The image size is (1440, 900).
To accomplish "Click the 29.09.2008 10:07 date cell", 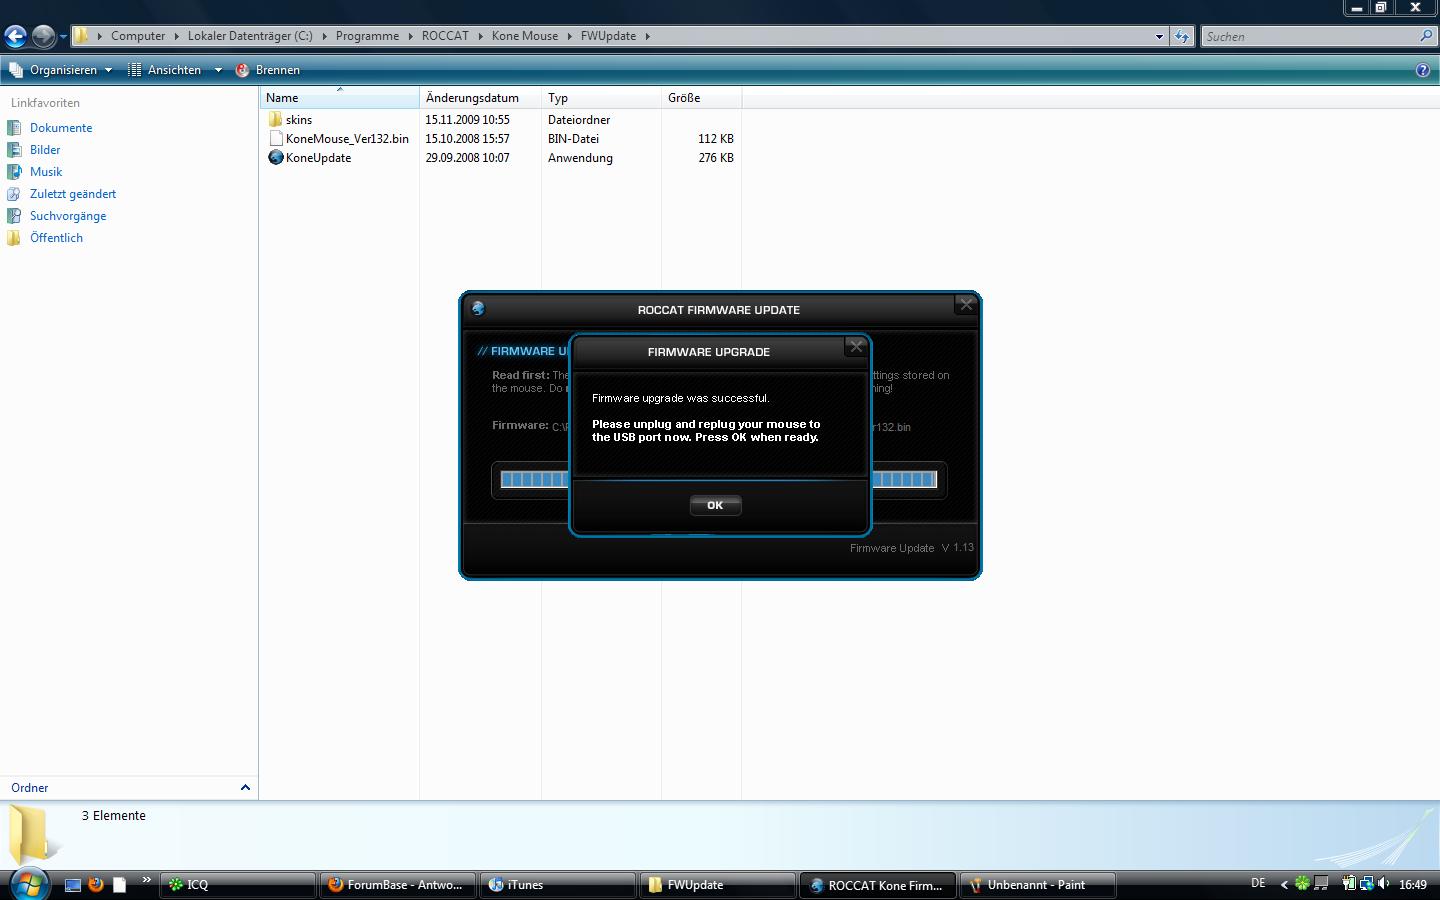I will click(467, 158).
